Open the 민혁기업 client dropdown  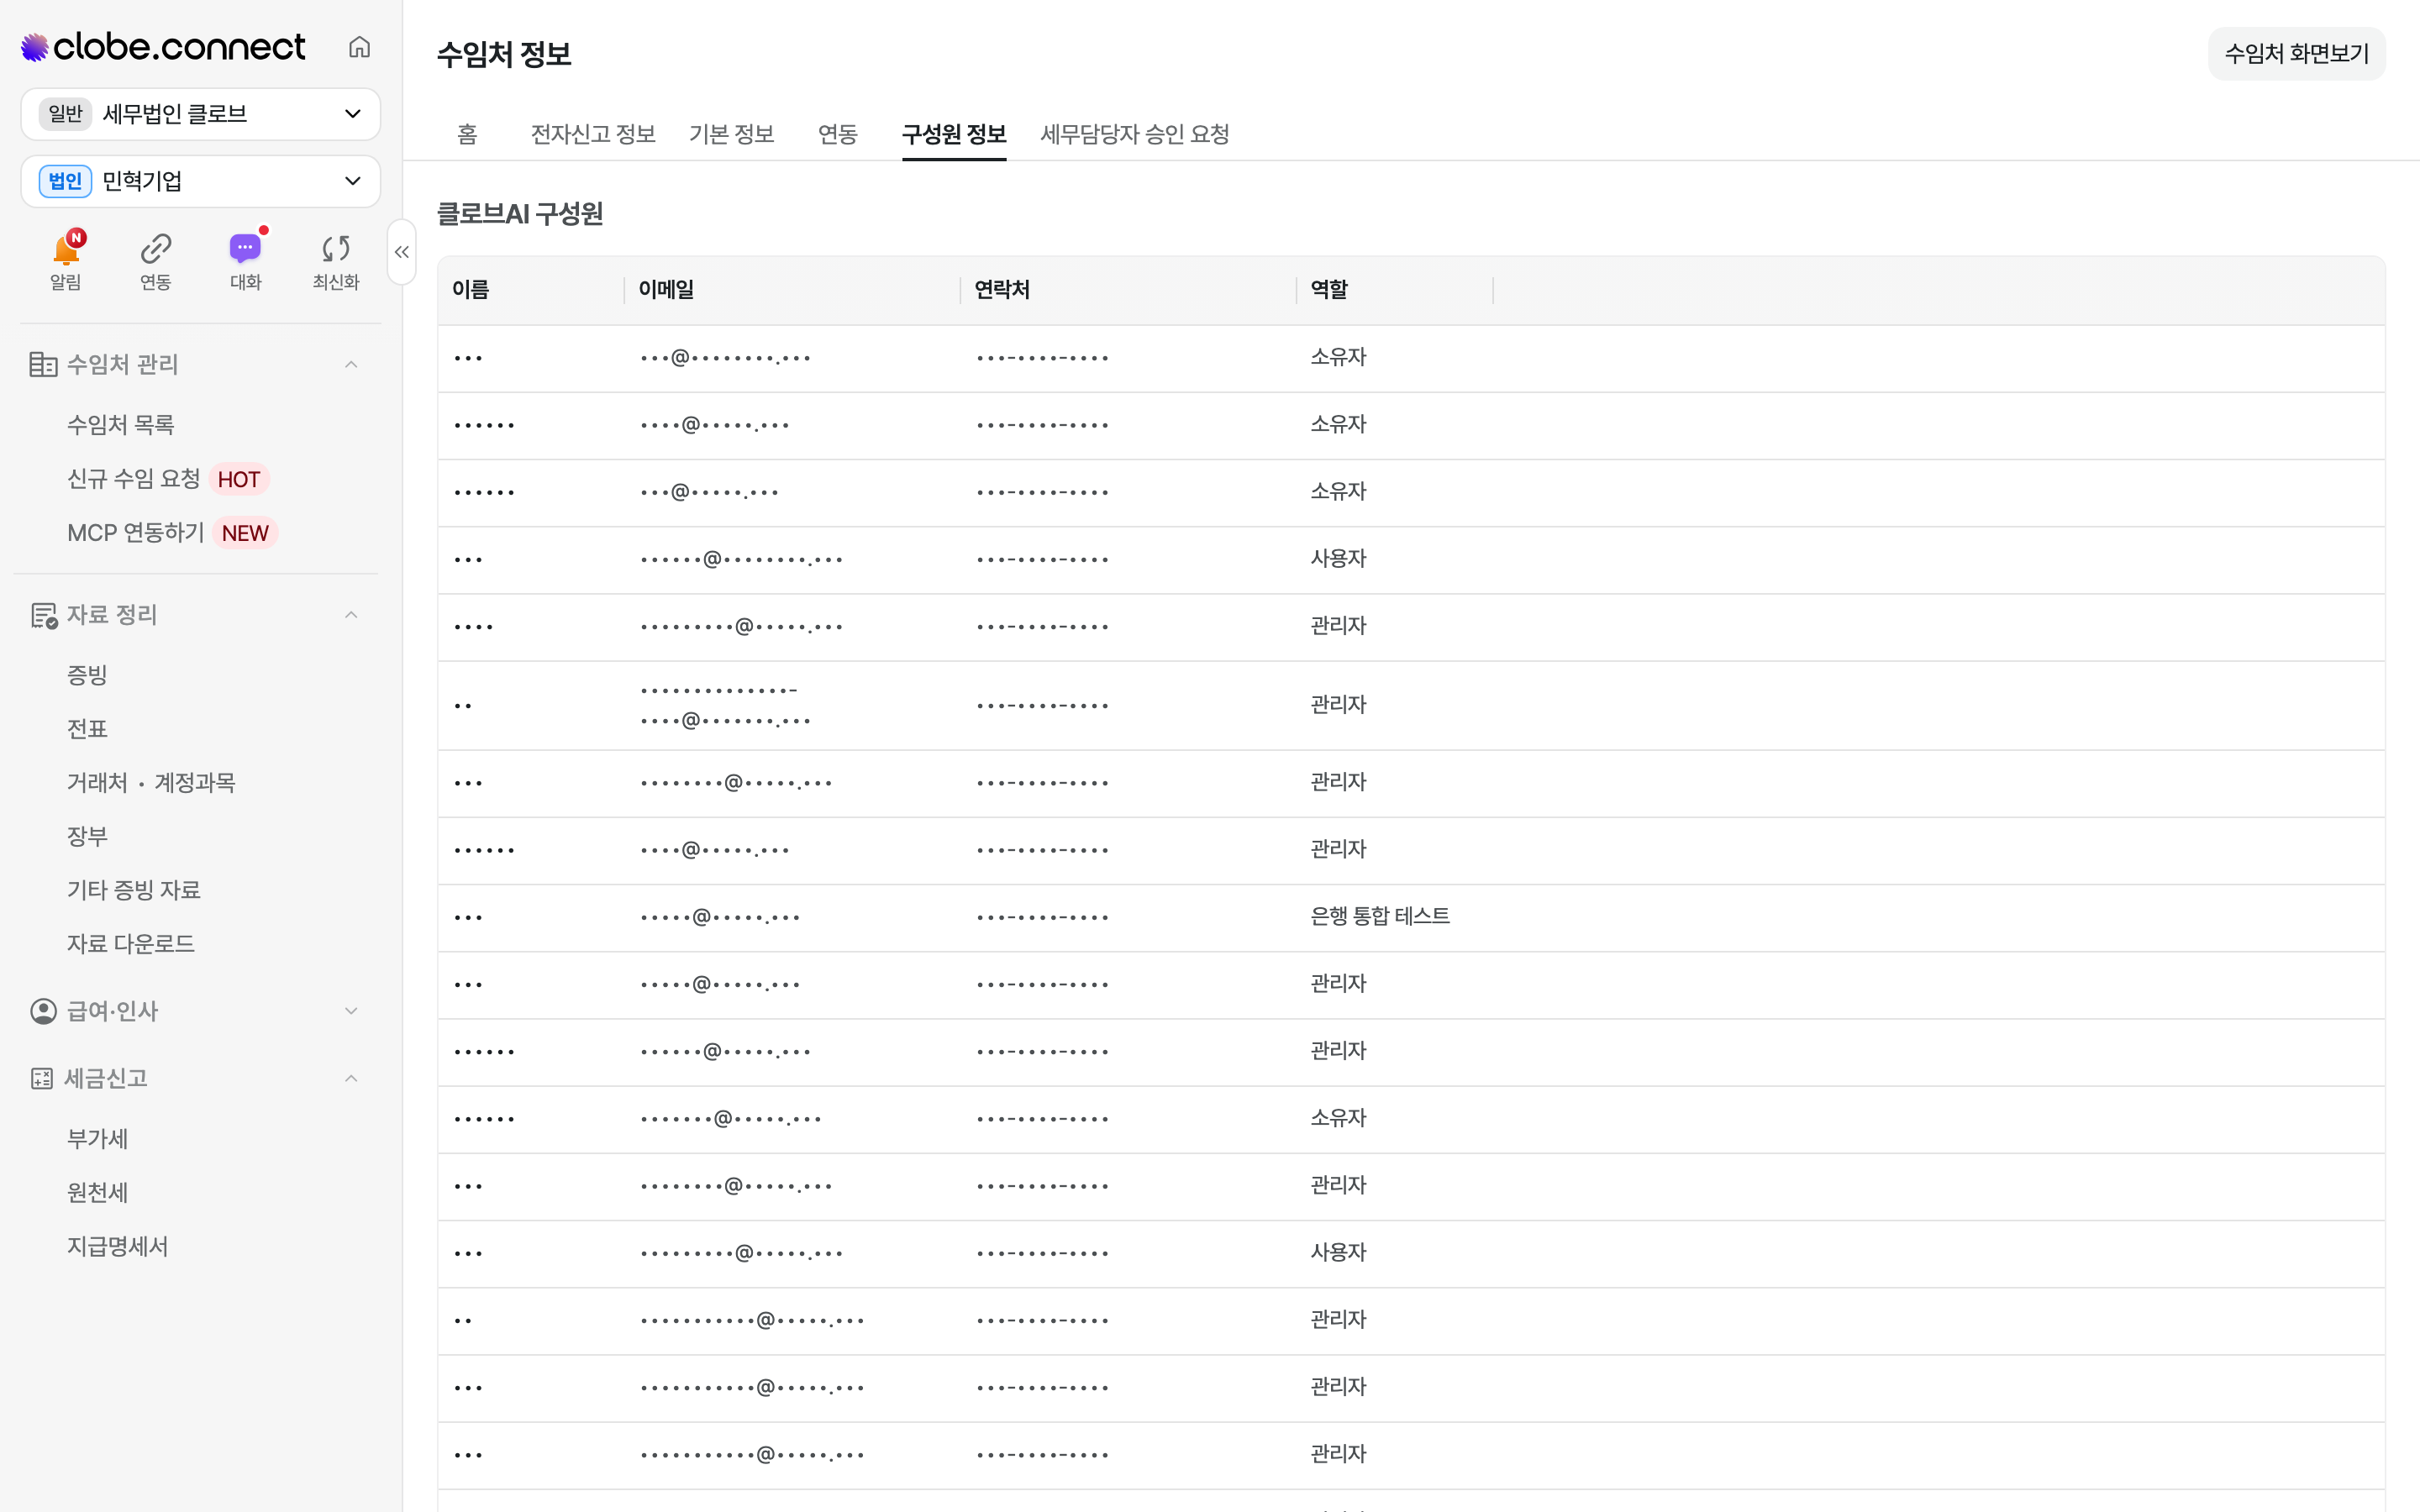[200, 181]
